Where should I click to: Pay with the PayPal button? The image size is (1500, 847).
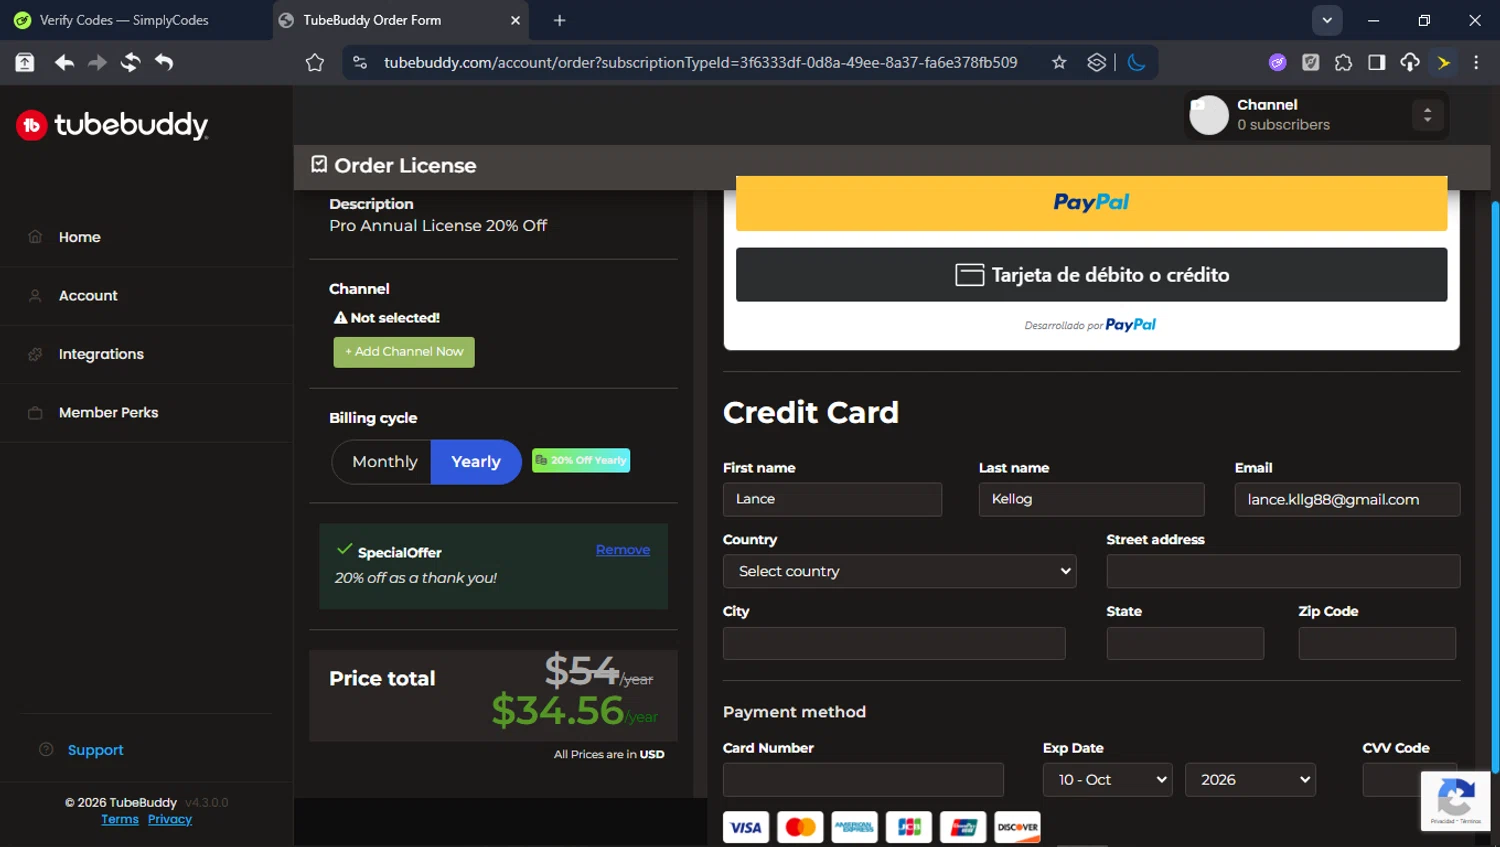pyautogui.click(x=1091, y=203)
